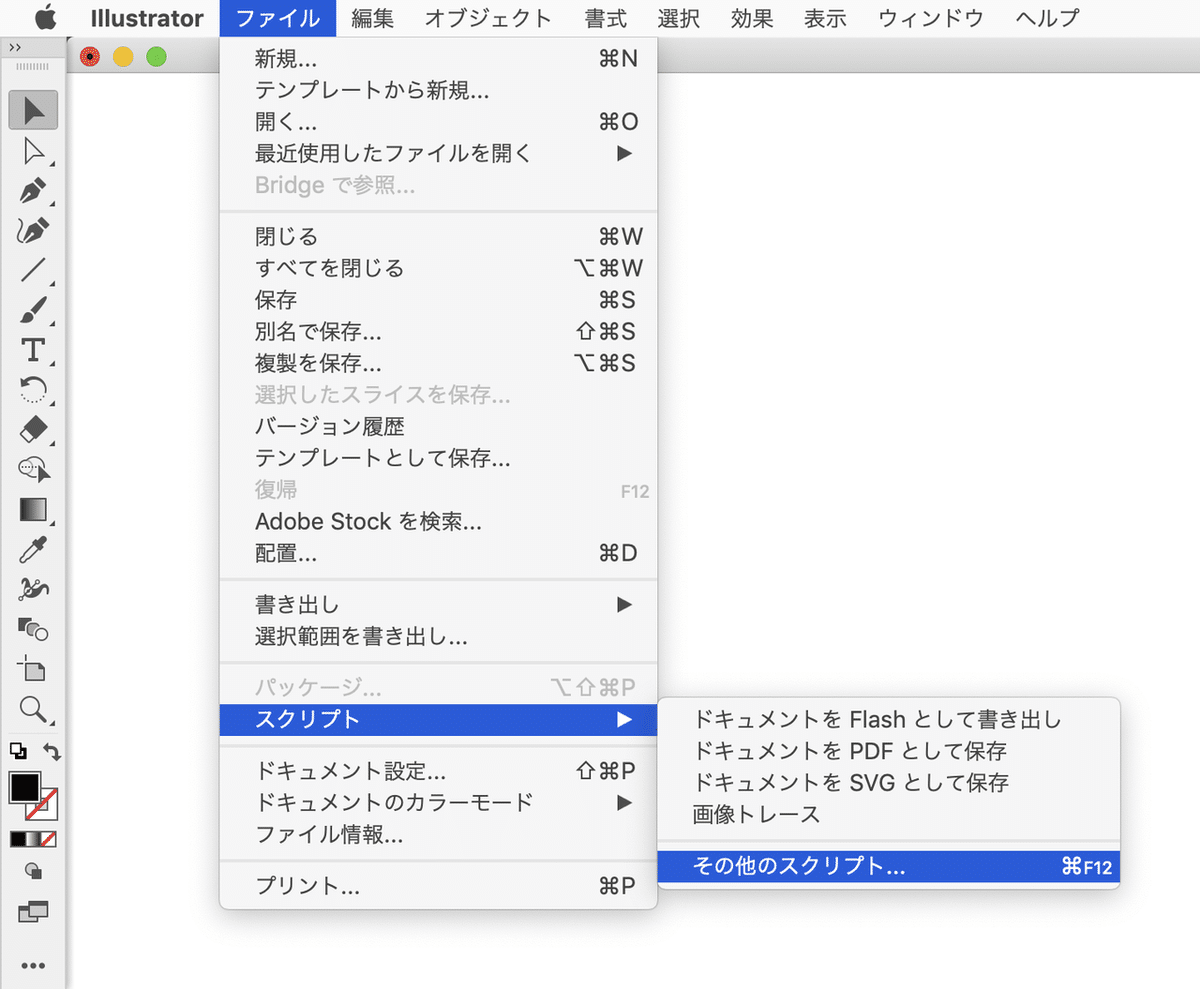Image resolution: width=1200 pixels, height=989 pixels.
Task: Select the Direct Selection tool (white arrow)
Action: (x=33, y=150)
